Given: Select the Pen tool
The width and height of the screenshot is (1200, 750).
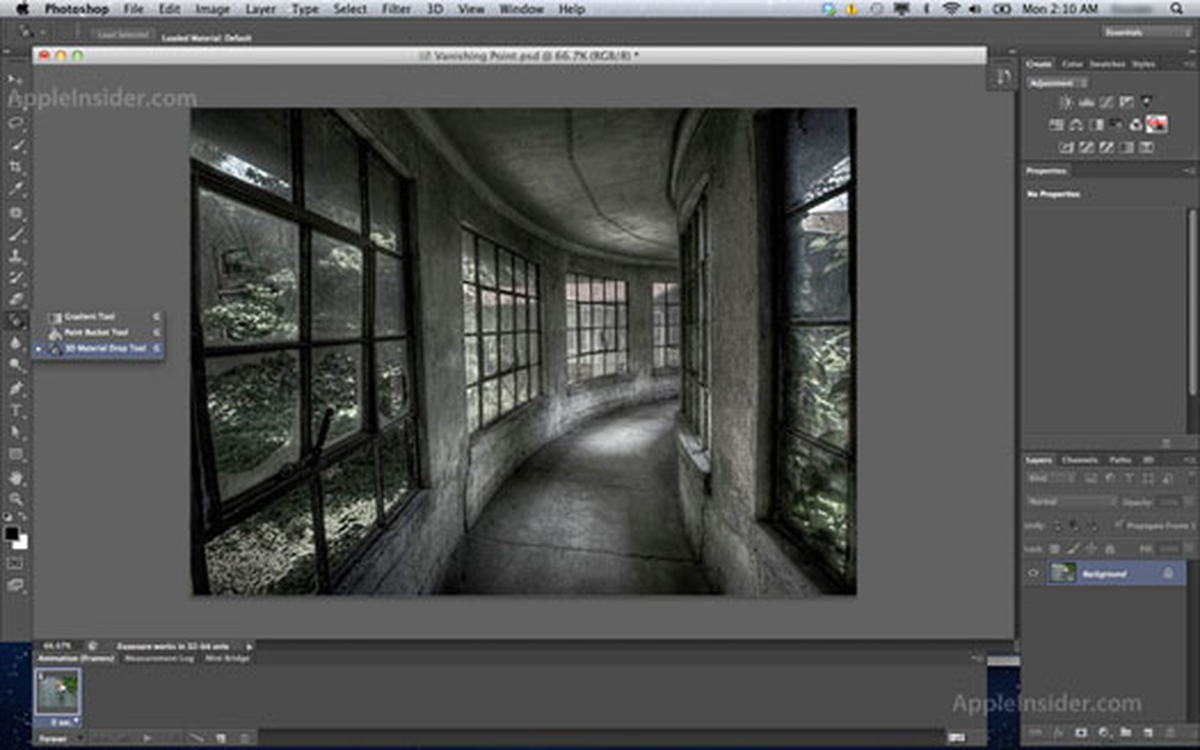Looking at the screenshot, I should click(x=16, y=388).
